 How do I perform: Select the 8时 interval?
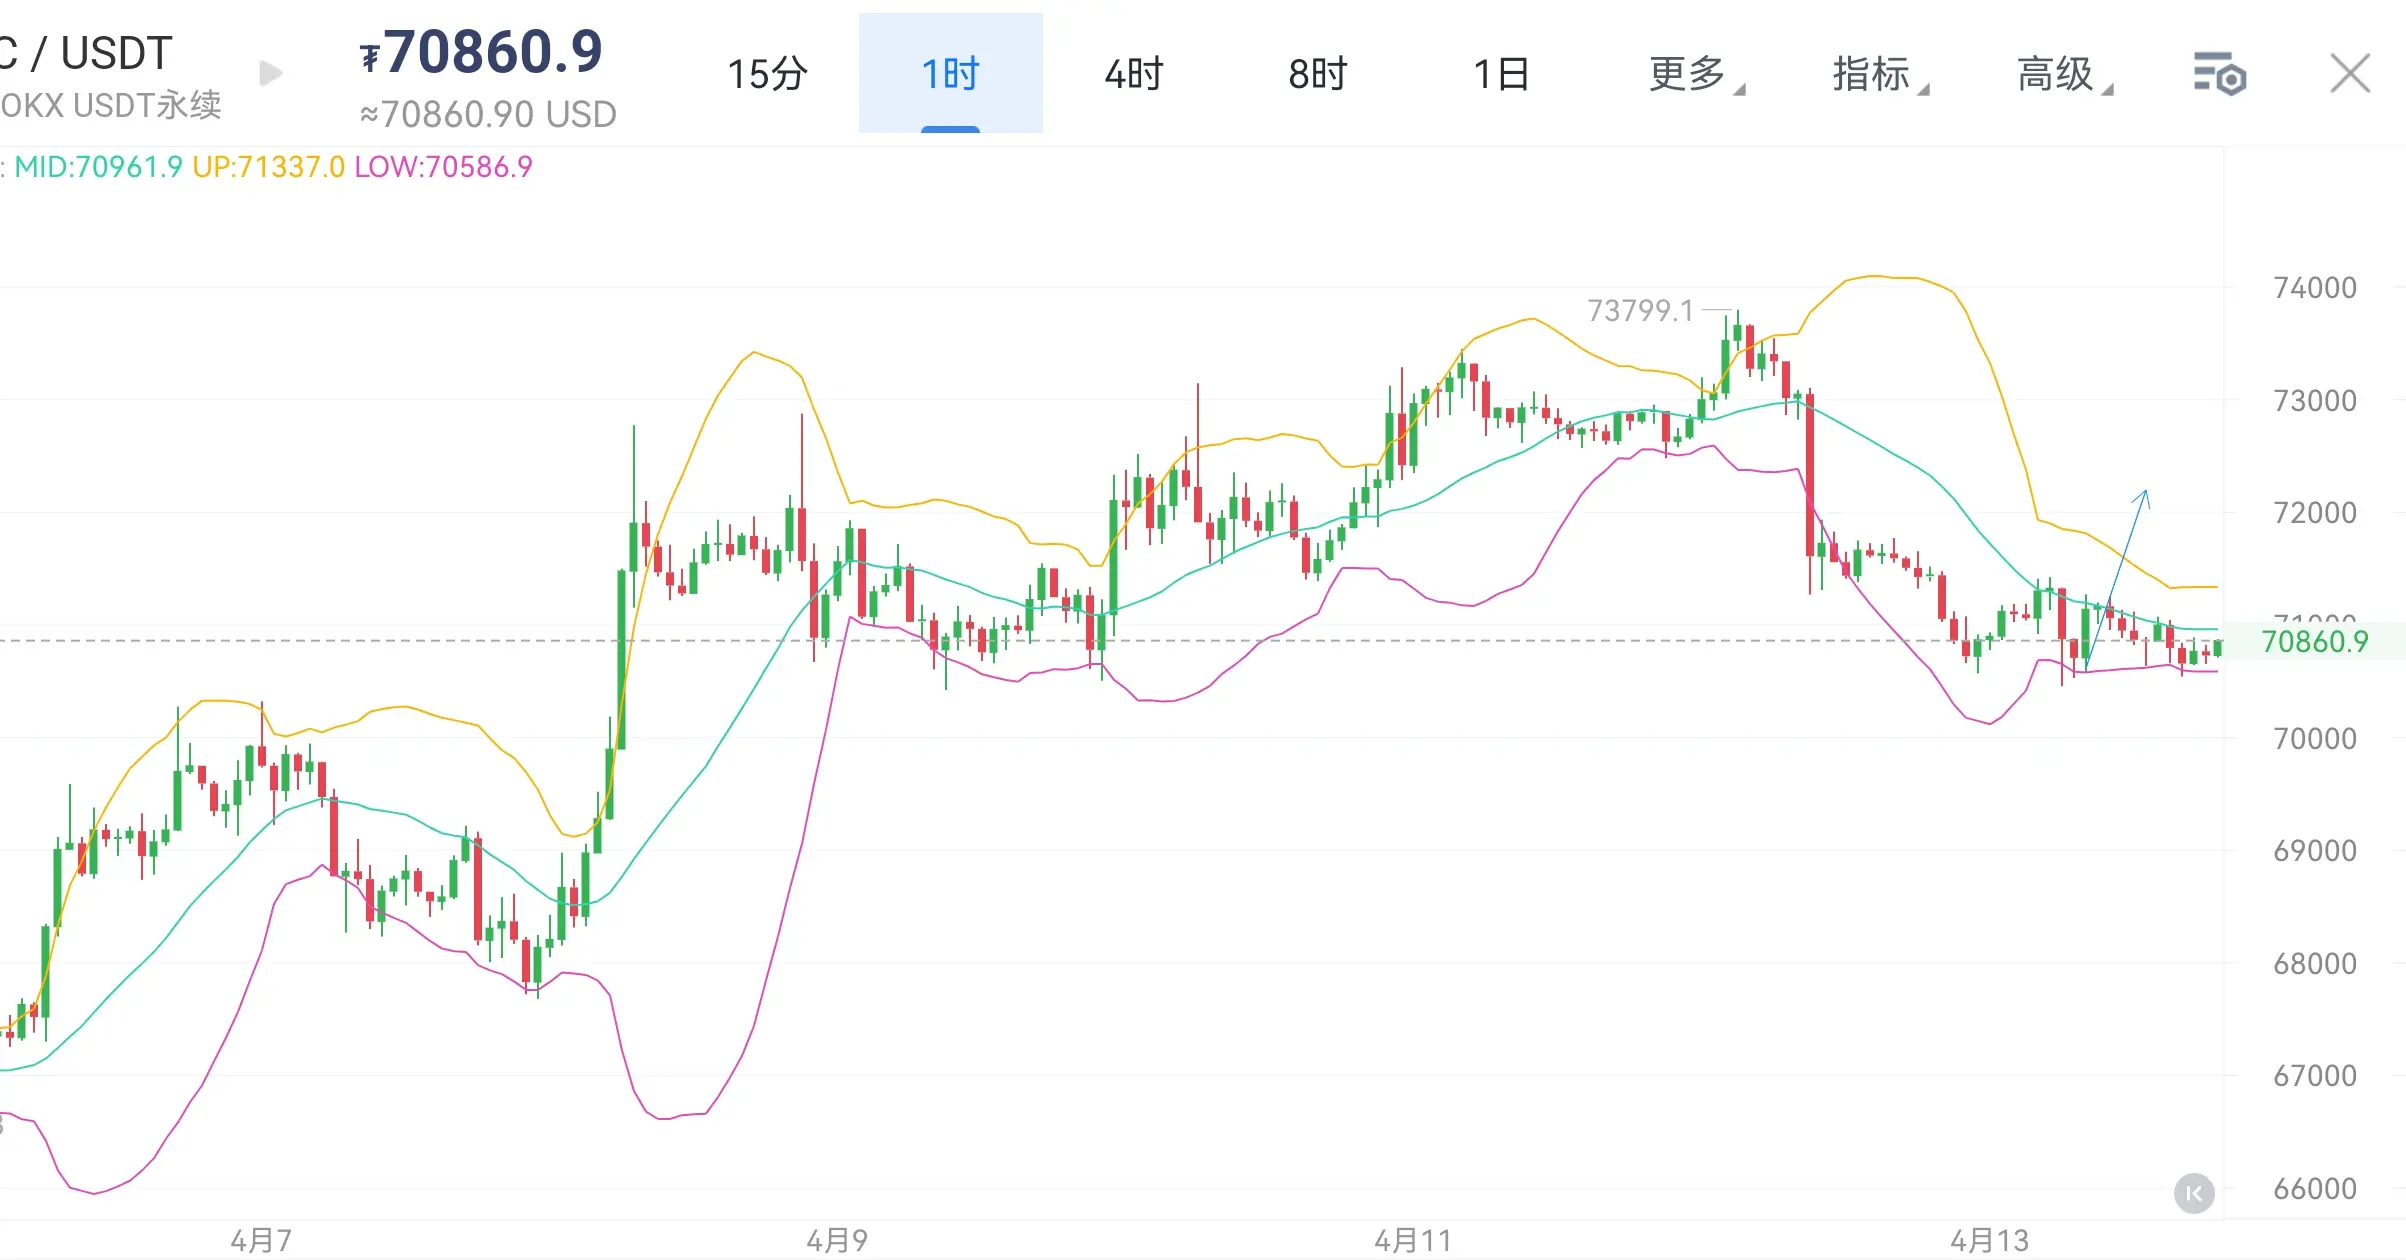(x=1317, y=74)
